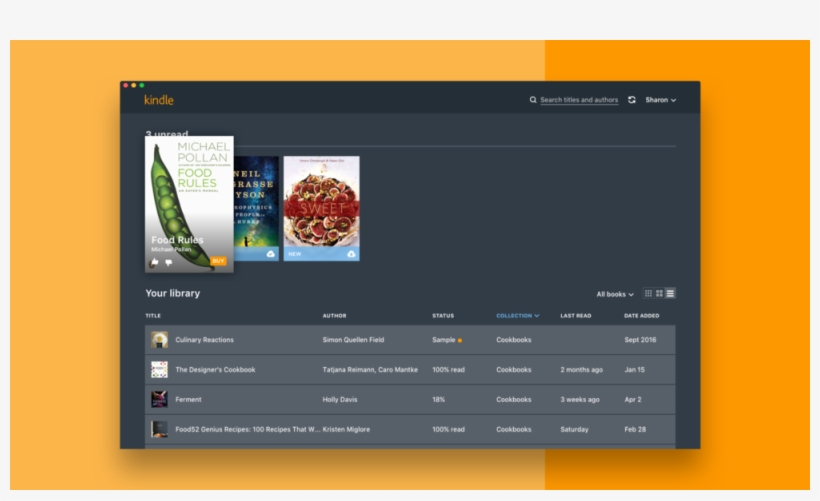Click the Sample status of Culinary Reactions
This screenshot has width=820, height=501.
[447, 339]
